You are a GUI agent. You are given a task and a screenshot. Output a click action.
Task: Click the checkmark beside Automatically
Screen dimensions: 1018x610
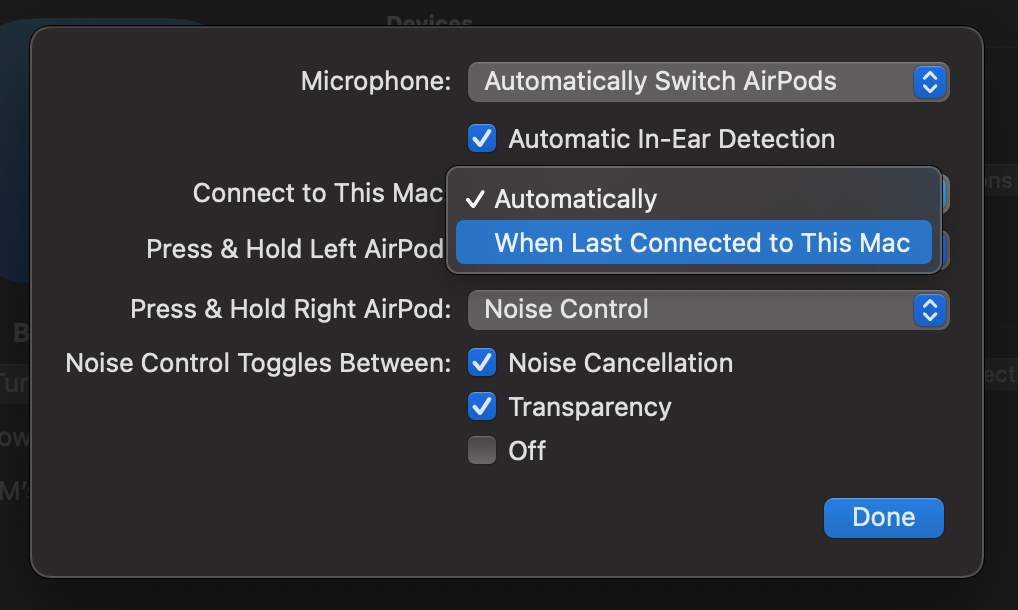(477, 199)
